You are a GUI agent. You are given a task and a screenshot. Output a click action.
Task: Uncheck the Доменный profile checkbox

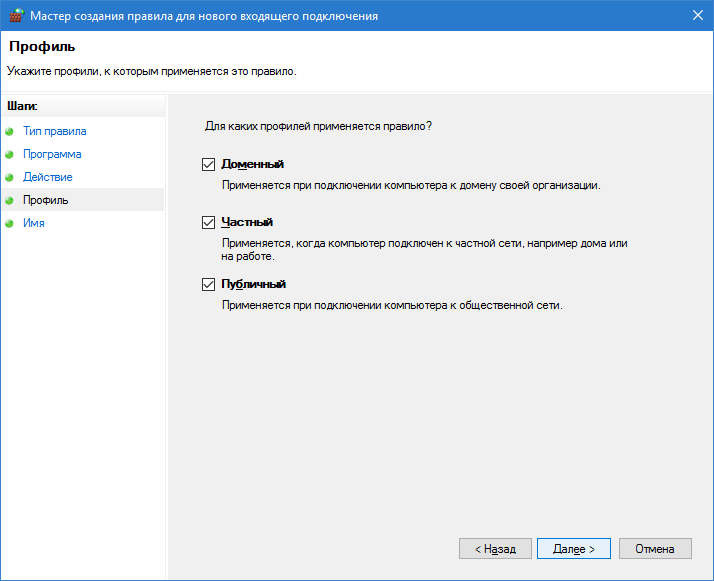coord(208,164)
